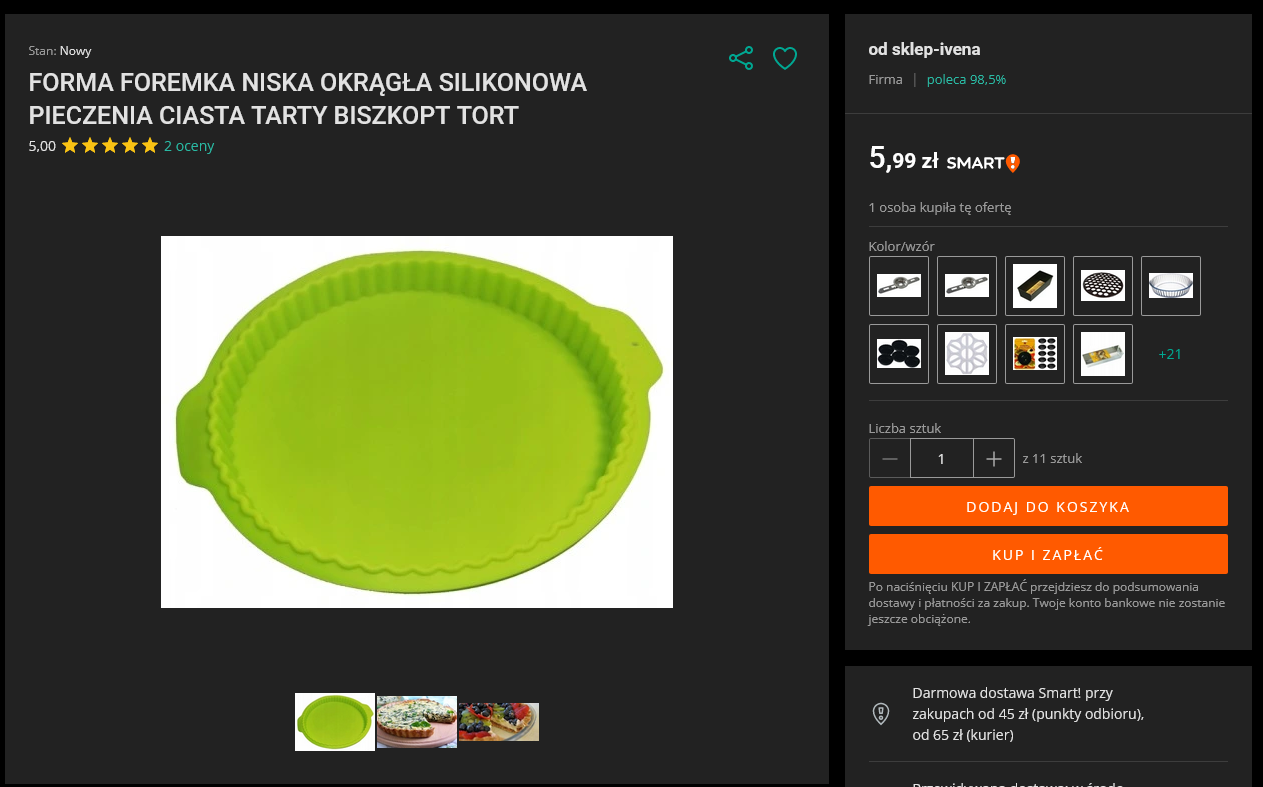Open seller's poleca 98,5% rating link
This screenshot has width=1263, height=787.
tap(966, 80)
